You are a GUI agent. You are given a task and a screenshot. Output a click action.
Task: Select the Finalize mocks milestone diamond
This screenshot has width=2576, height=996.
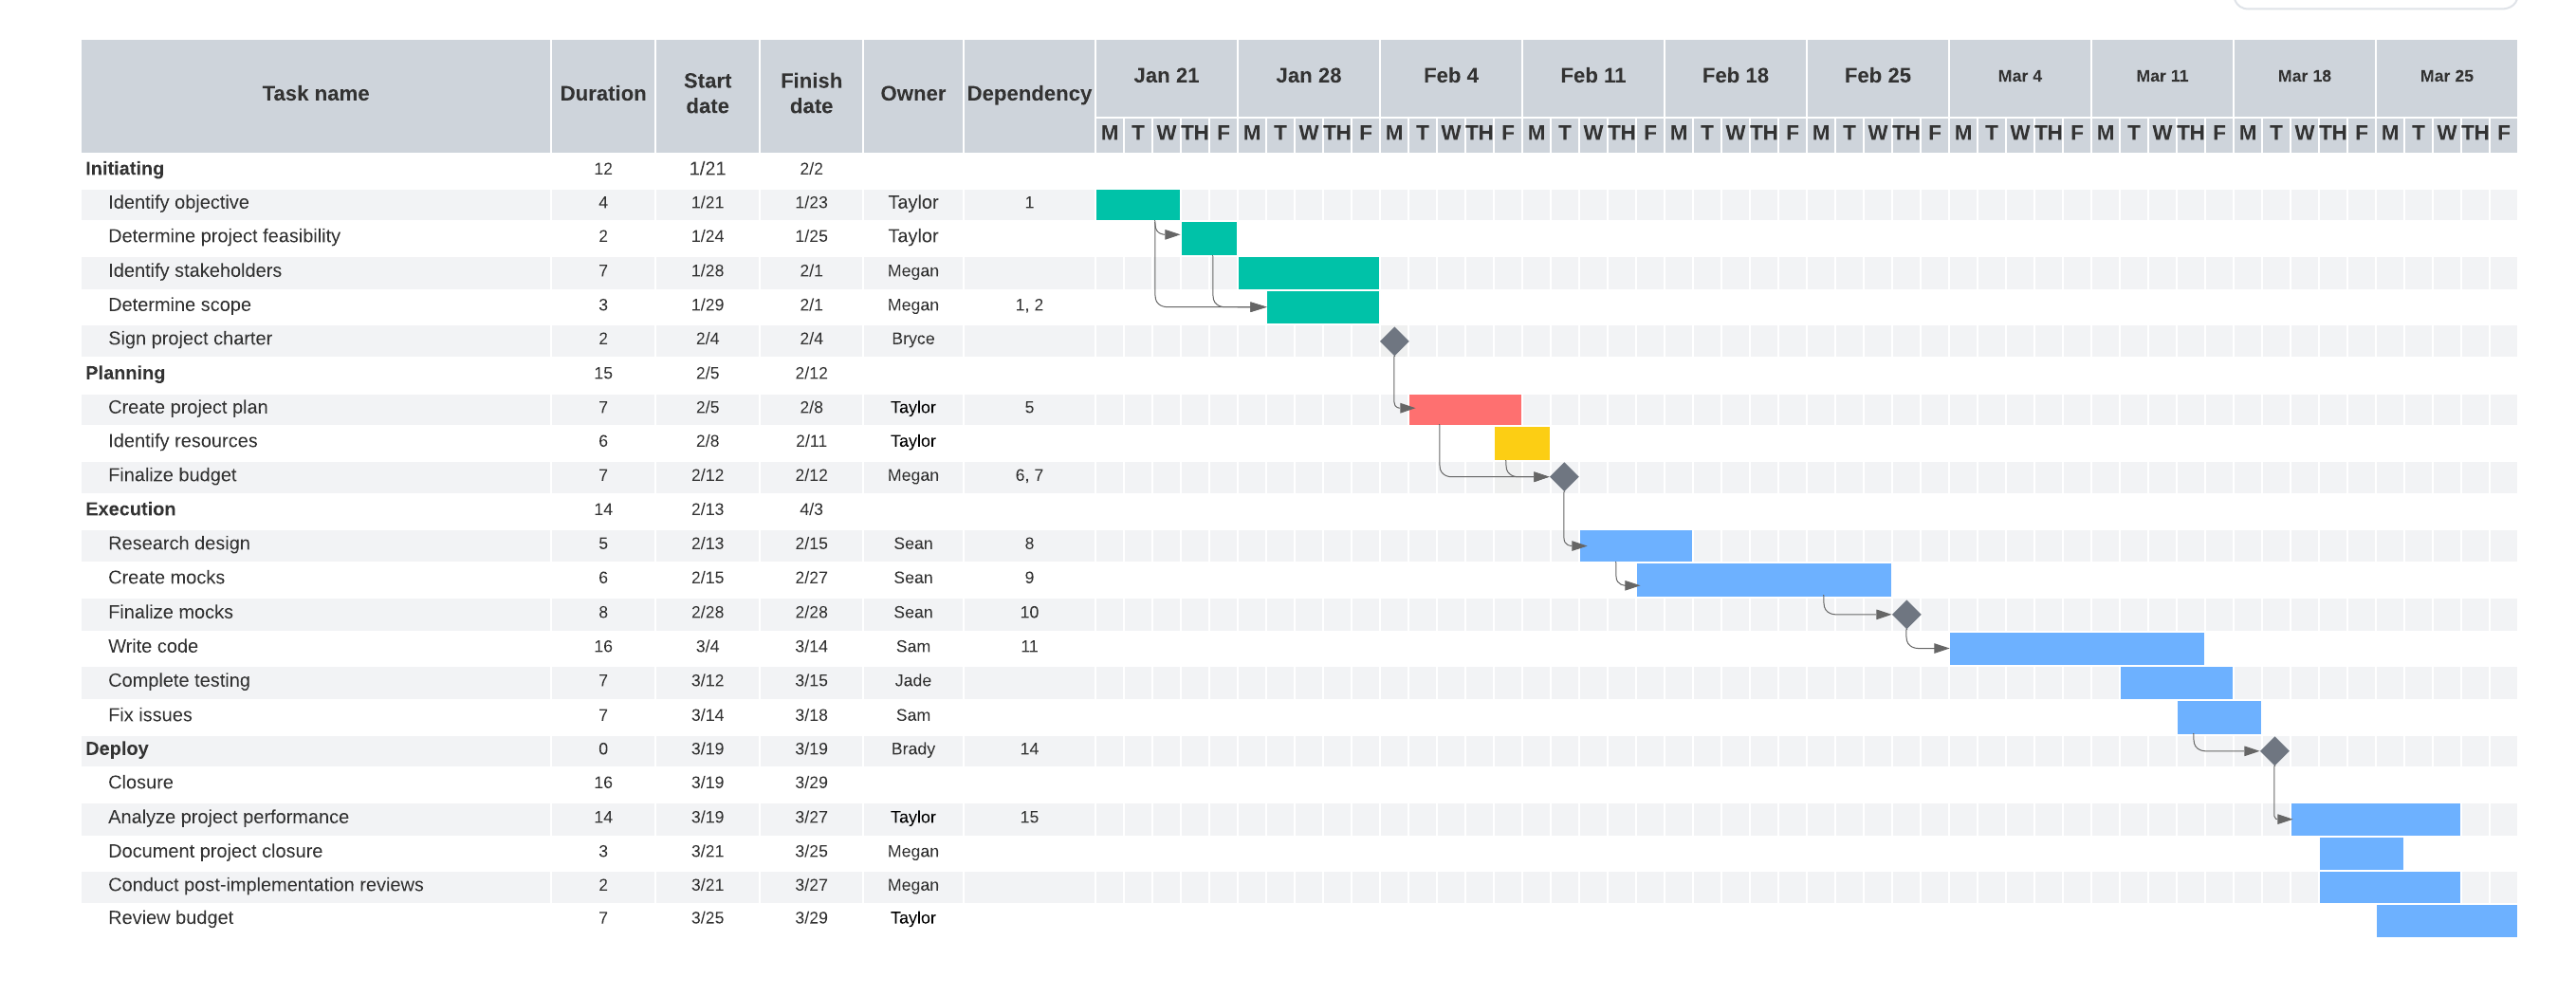1906,614
